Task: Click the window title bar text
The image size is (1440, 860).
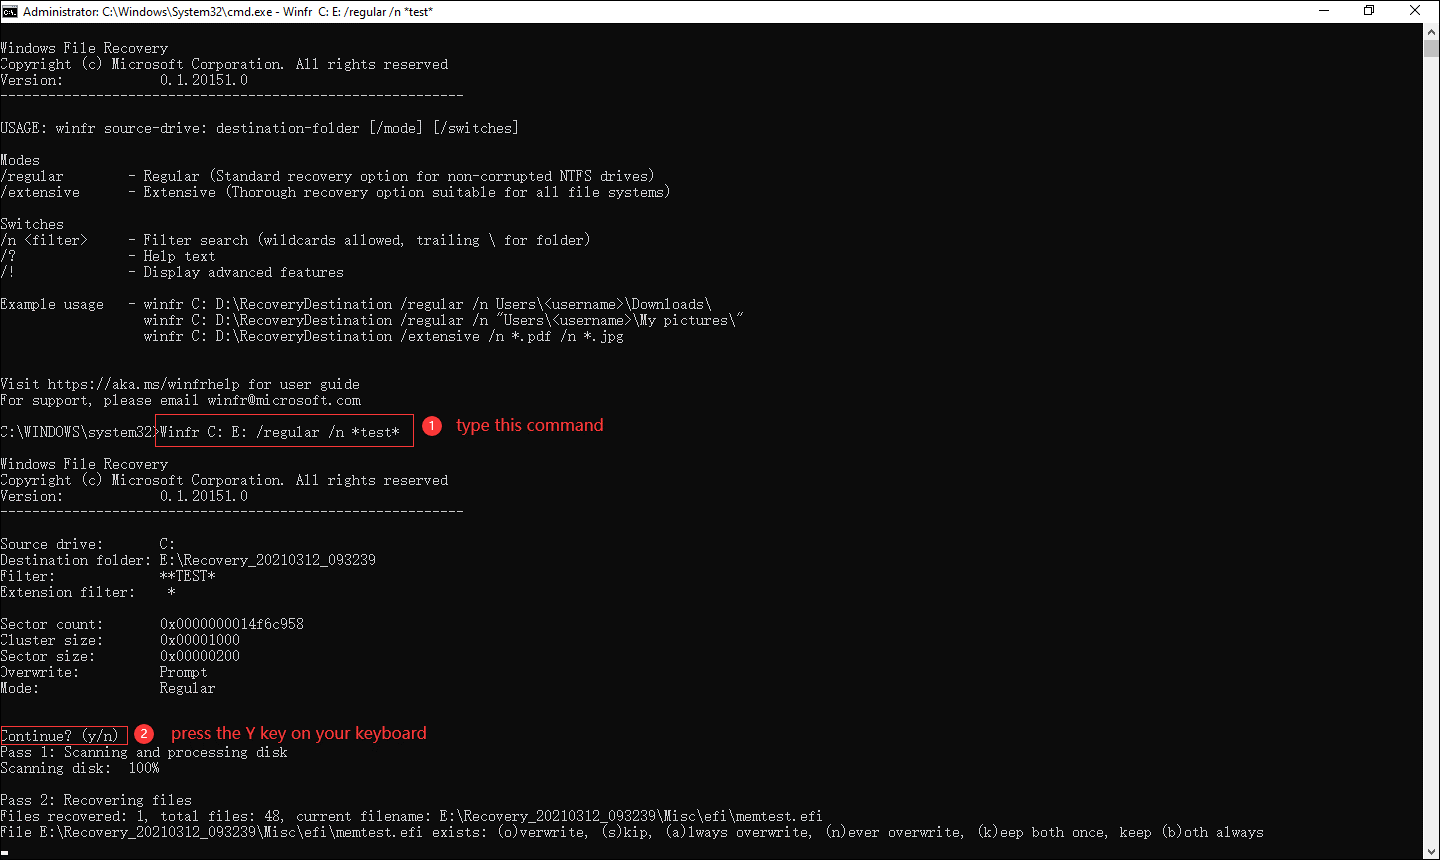Action: pos(228,11)
